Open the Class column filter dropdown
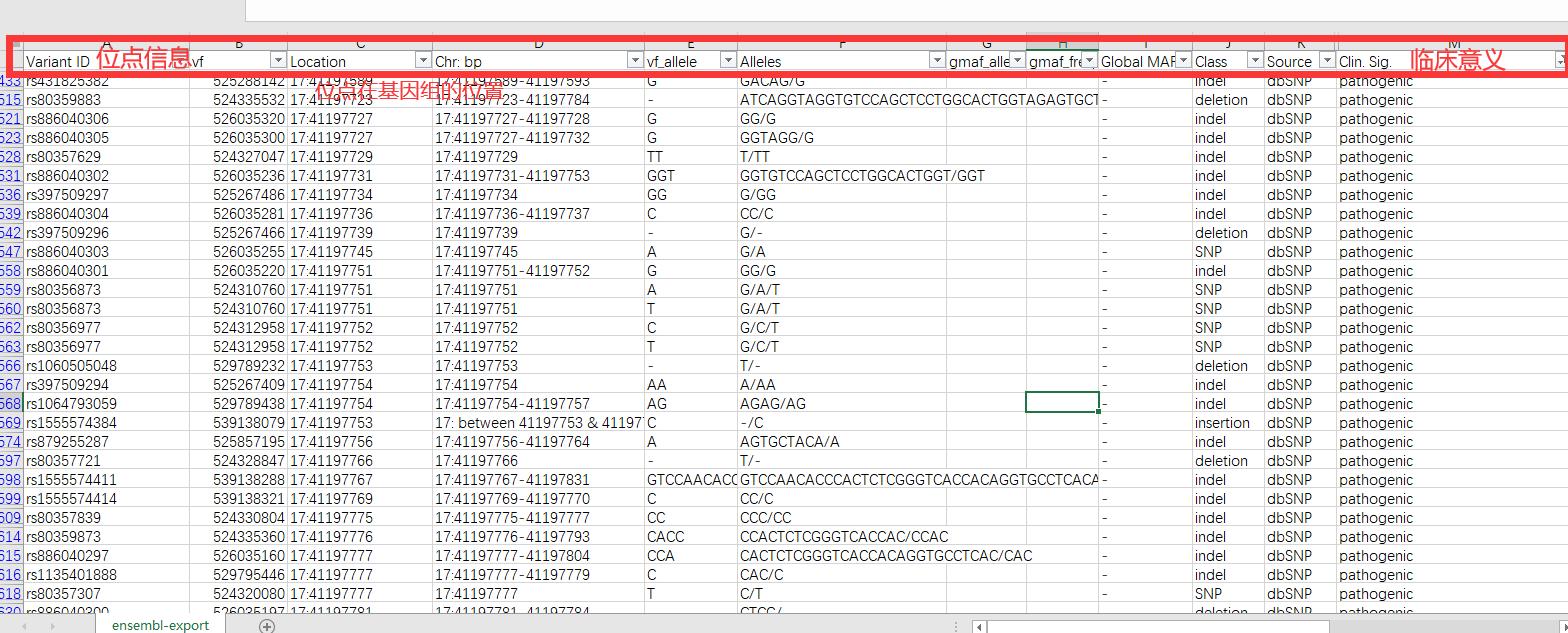Viewport: 1568px width, 633px height. coord(1254,61)
